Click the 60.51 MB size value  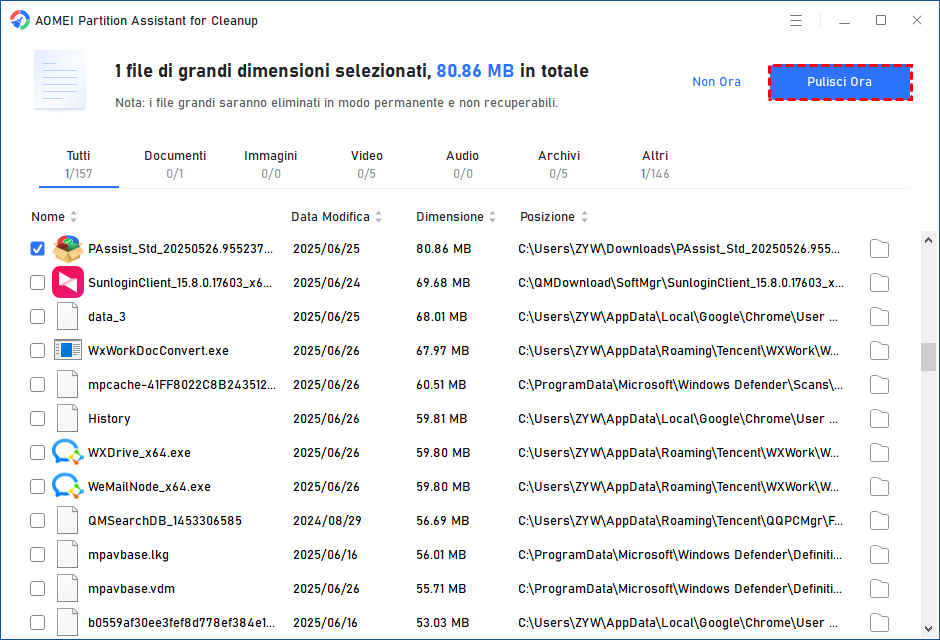click(x=441, y=385)
